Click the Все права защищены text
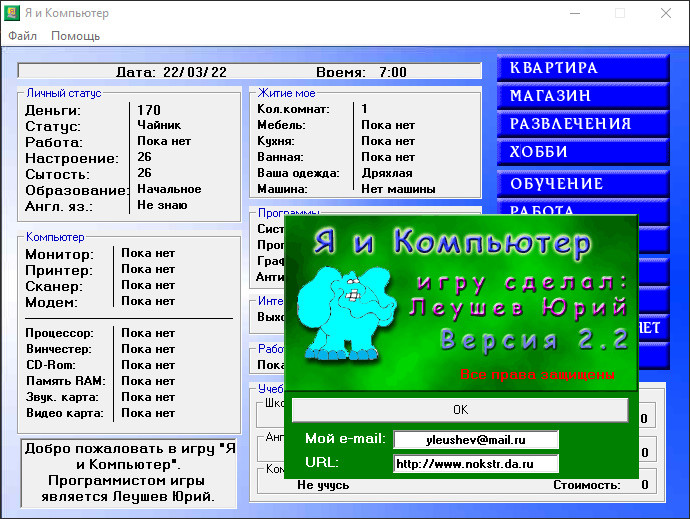 click(537, 375)
